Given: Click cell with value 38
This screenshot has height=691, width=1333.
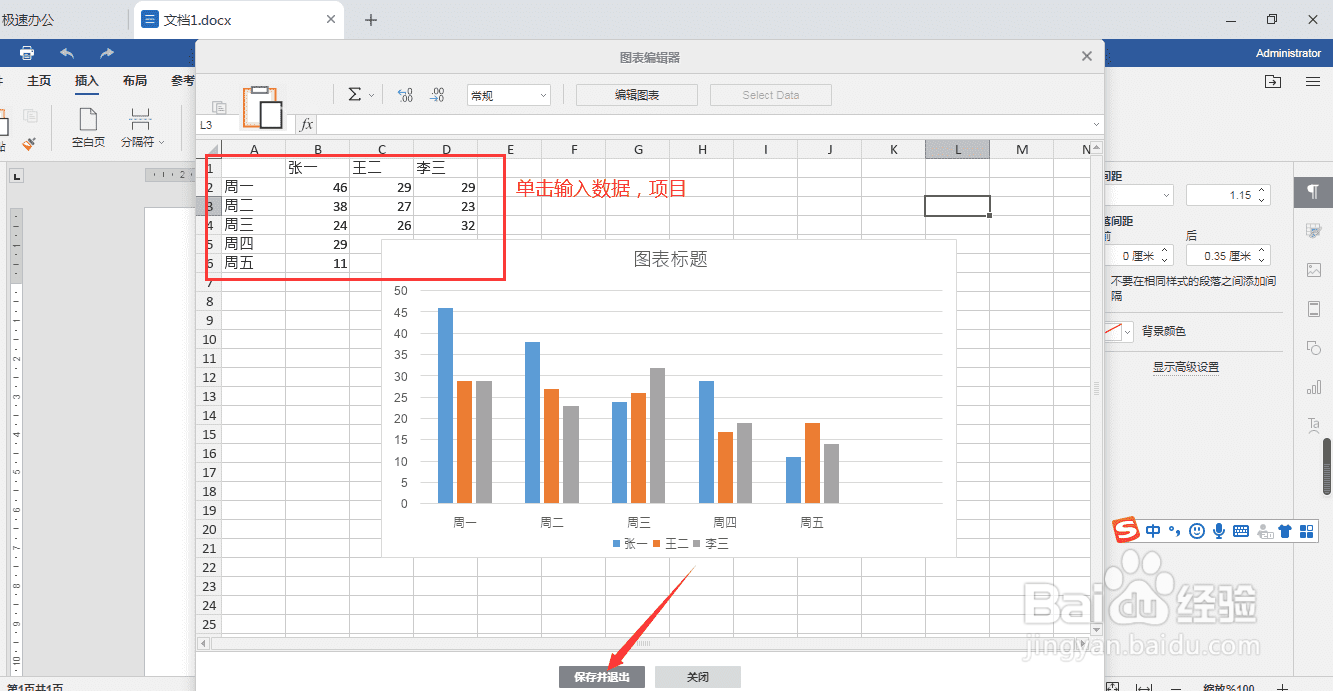Looking at the screenshot, I should click(318, 206).
